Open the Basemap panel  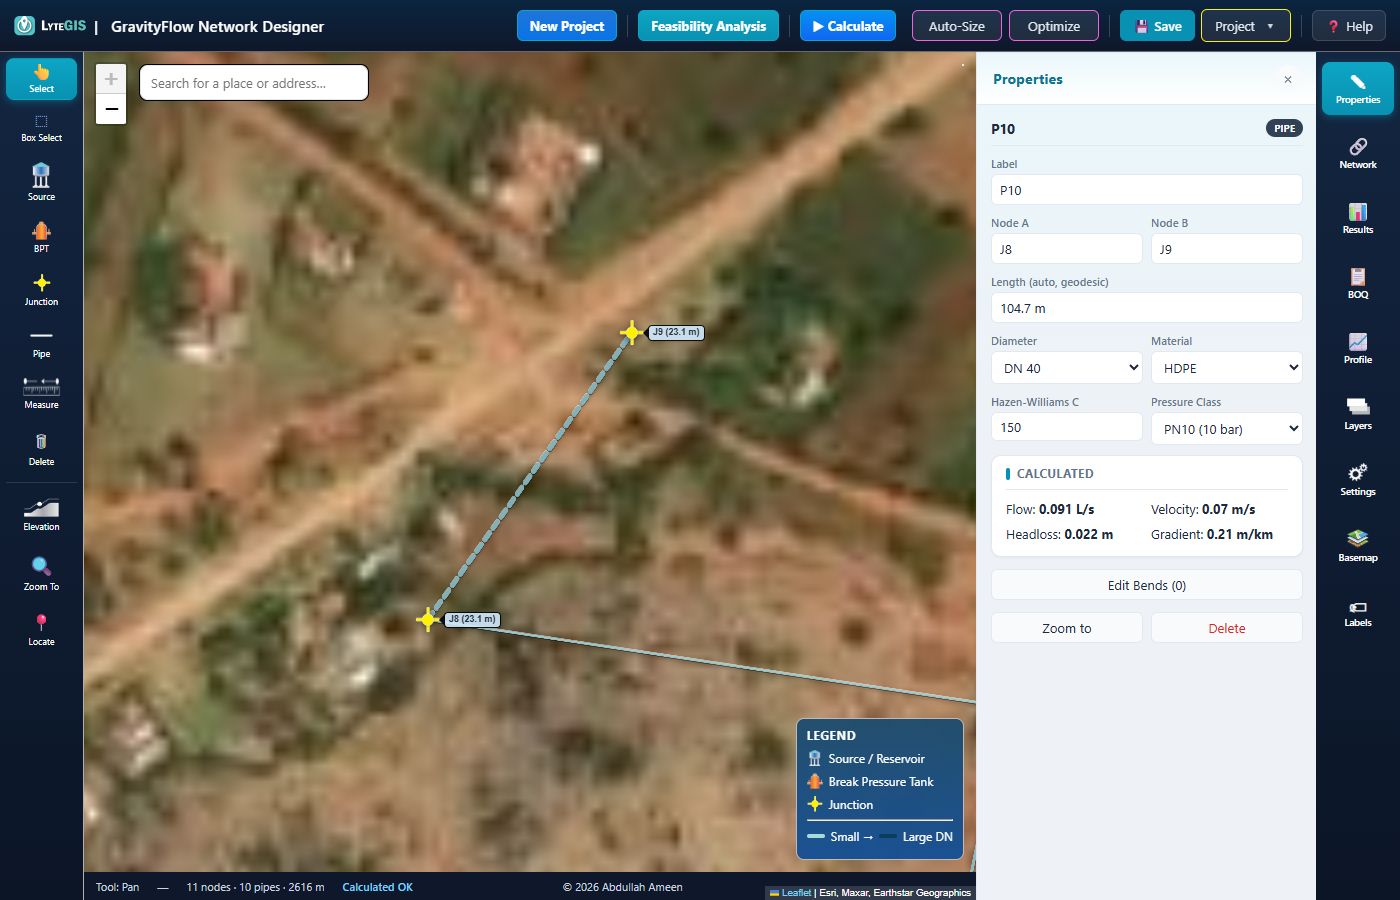tap(1357, 547)
